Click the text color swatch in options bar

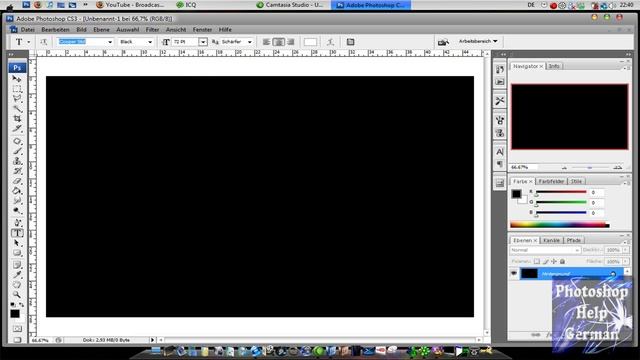pyautogui.click(x=310, y=42)
